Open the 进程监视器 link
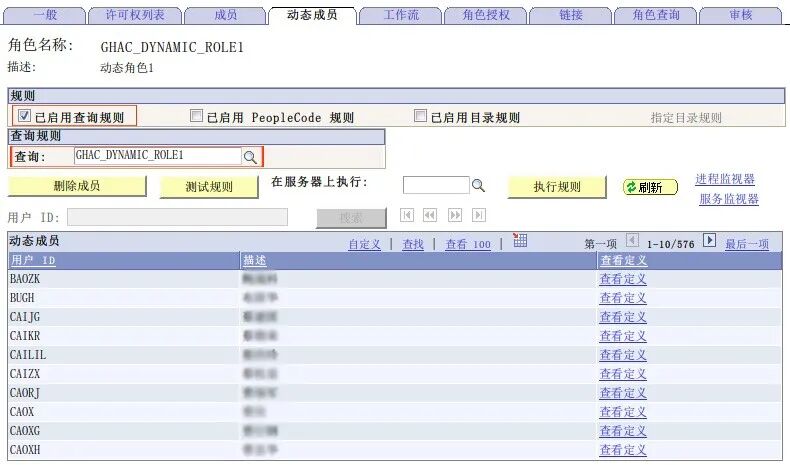This screenshot has height=465, width=790. pos(725,179)
